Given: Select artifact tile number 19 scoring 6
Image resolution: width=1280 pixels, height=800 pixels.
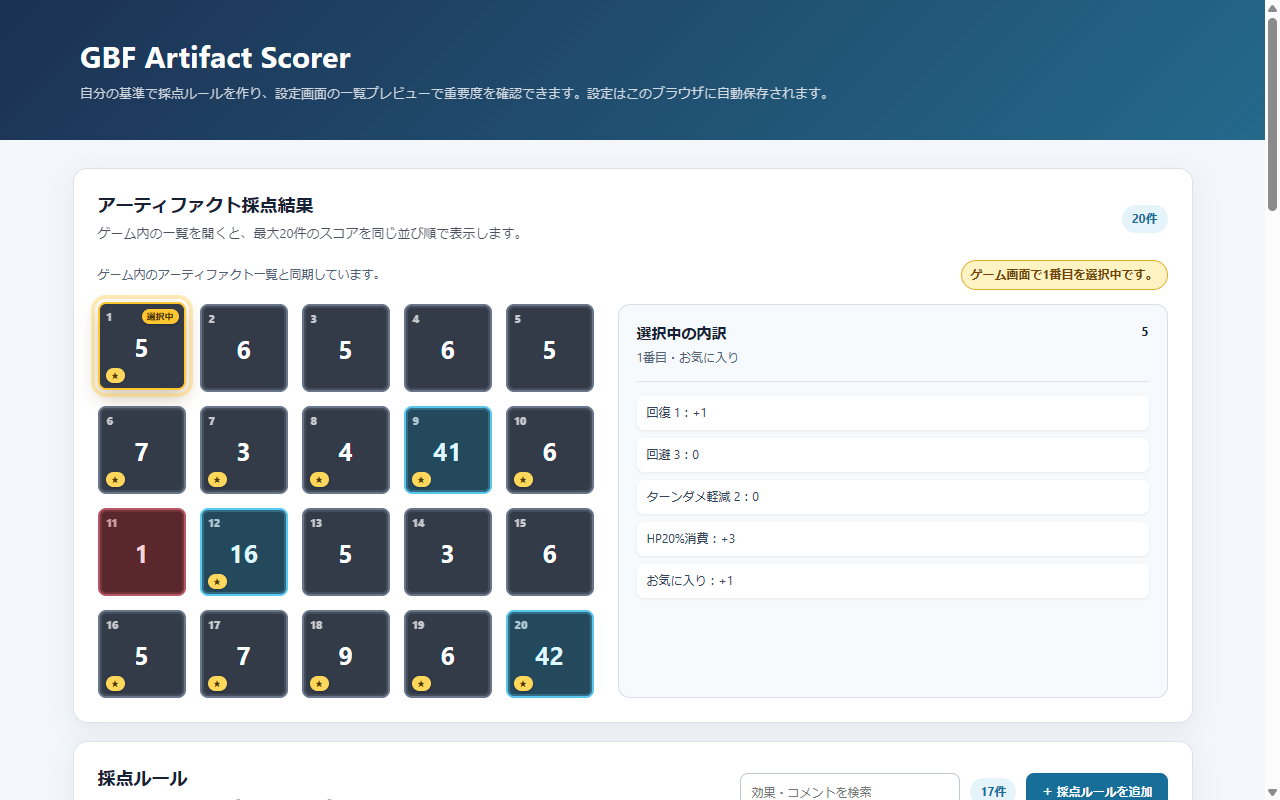Looking at the screenshot, I should (x=448, y=653).
